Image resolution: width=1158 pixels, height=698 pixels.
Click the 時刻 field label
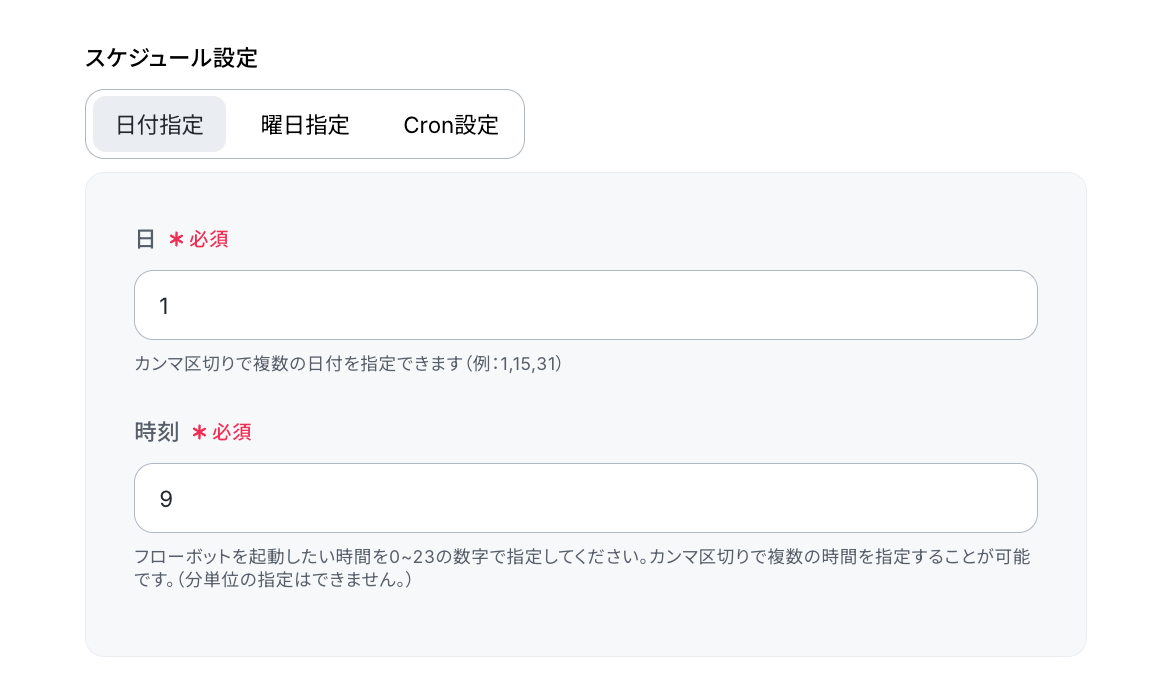(x=157, y=432)
